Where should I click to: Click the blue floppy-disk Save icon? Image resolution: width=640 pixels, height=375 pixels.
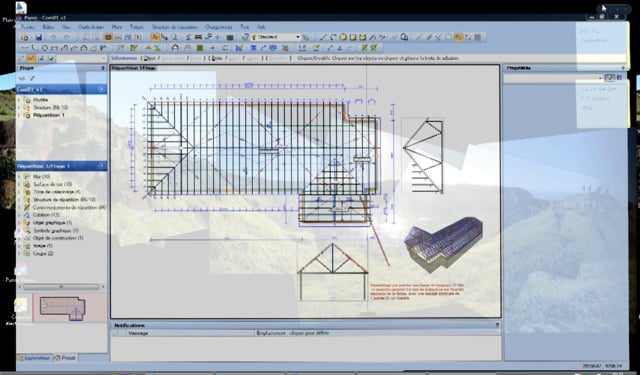(x=38, y=38)
